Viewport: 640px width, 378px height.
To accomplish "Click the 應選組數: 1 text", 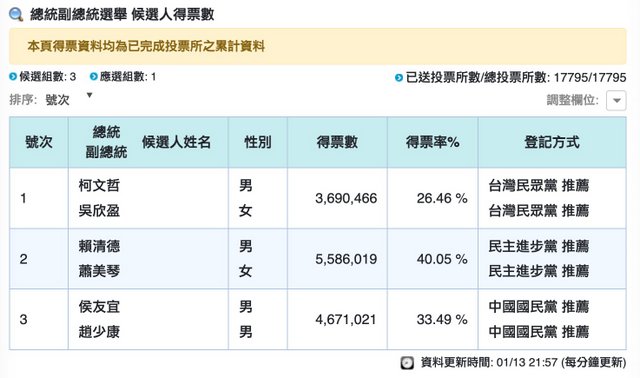I will coord(128,76).
